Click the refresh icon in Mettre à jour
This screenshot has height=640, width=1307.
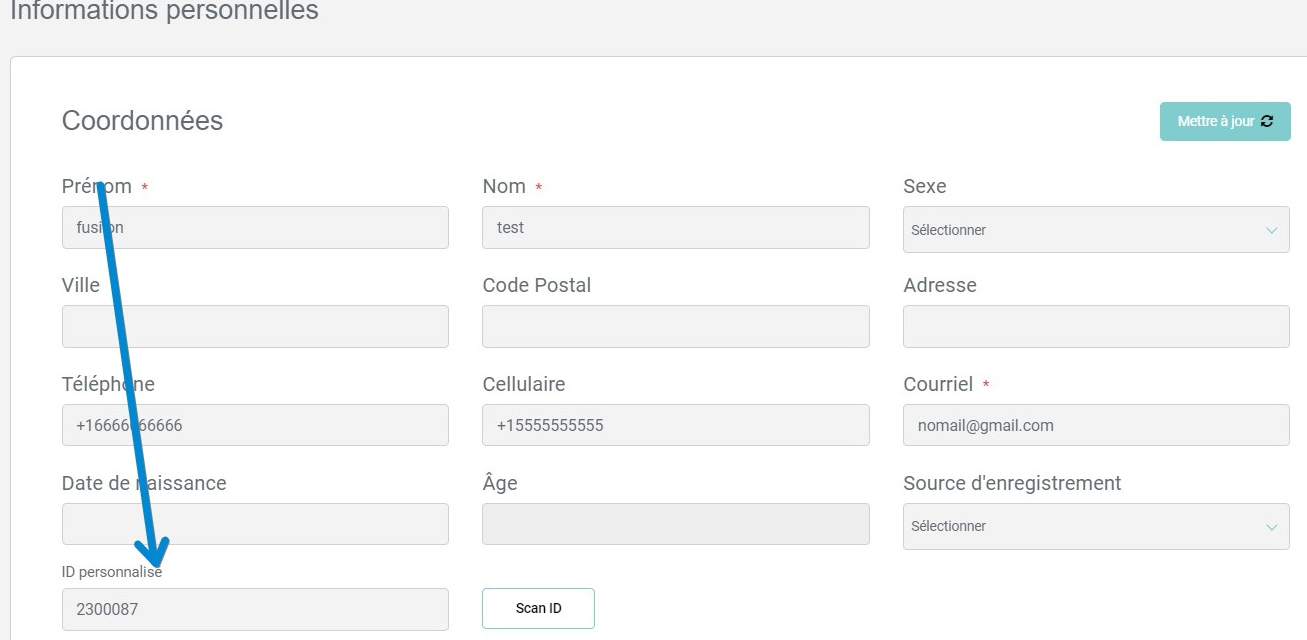[x=1267, y=121]
